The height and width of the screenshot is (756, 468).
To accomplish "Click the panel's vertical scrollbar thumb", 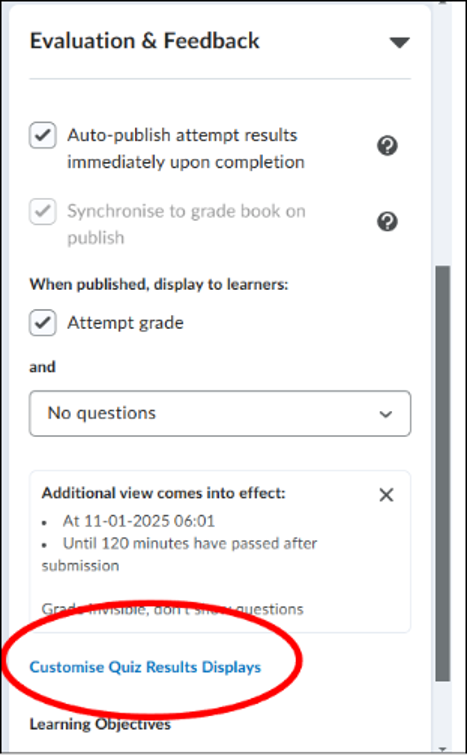I will click(x=442, y=473).
